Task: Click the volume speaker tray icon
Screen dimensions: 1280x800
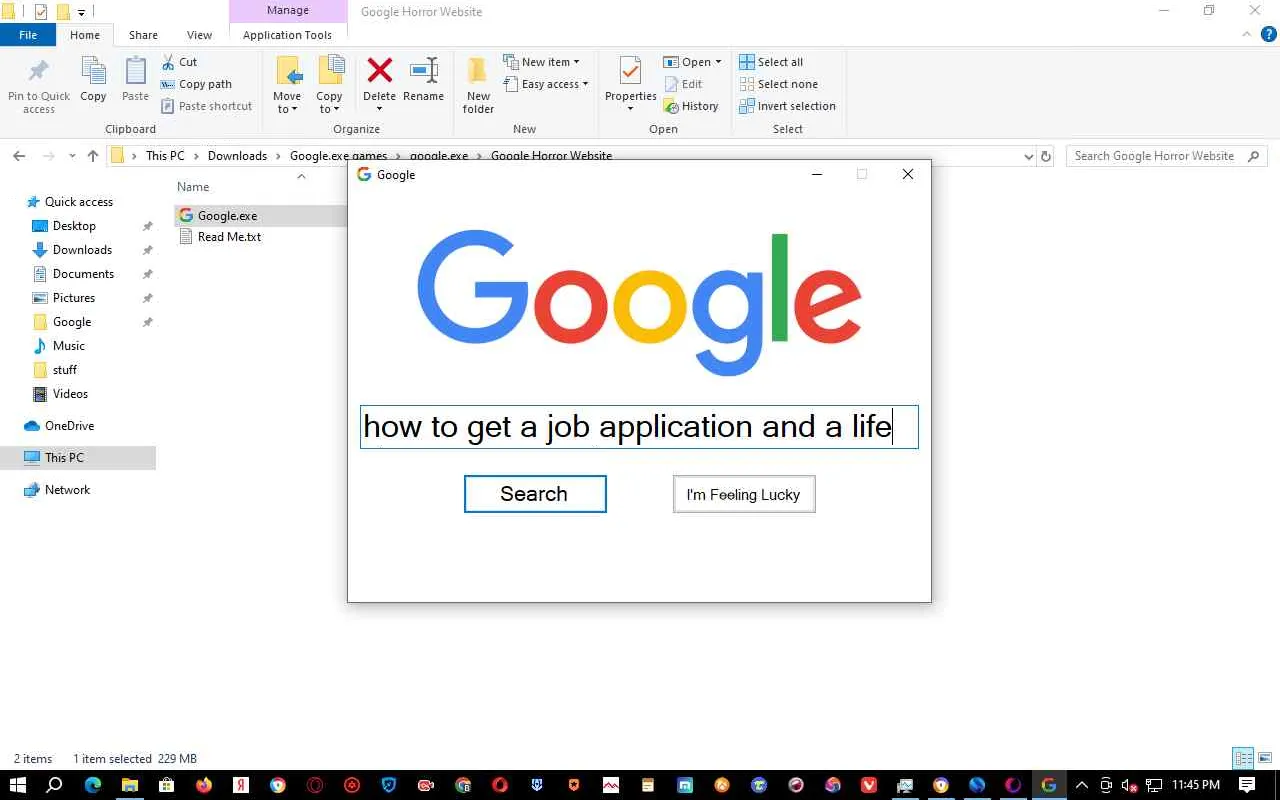Action: [1130, 785]
